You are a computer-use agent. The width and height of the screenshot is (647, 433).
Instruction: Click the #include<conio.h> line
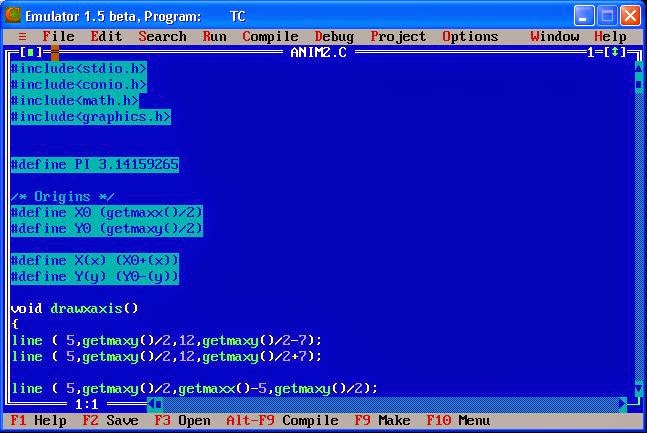(x=78, y=84)
